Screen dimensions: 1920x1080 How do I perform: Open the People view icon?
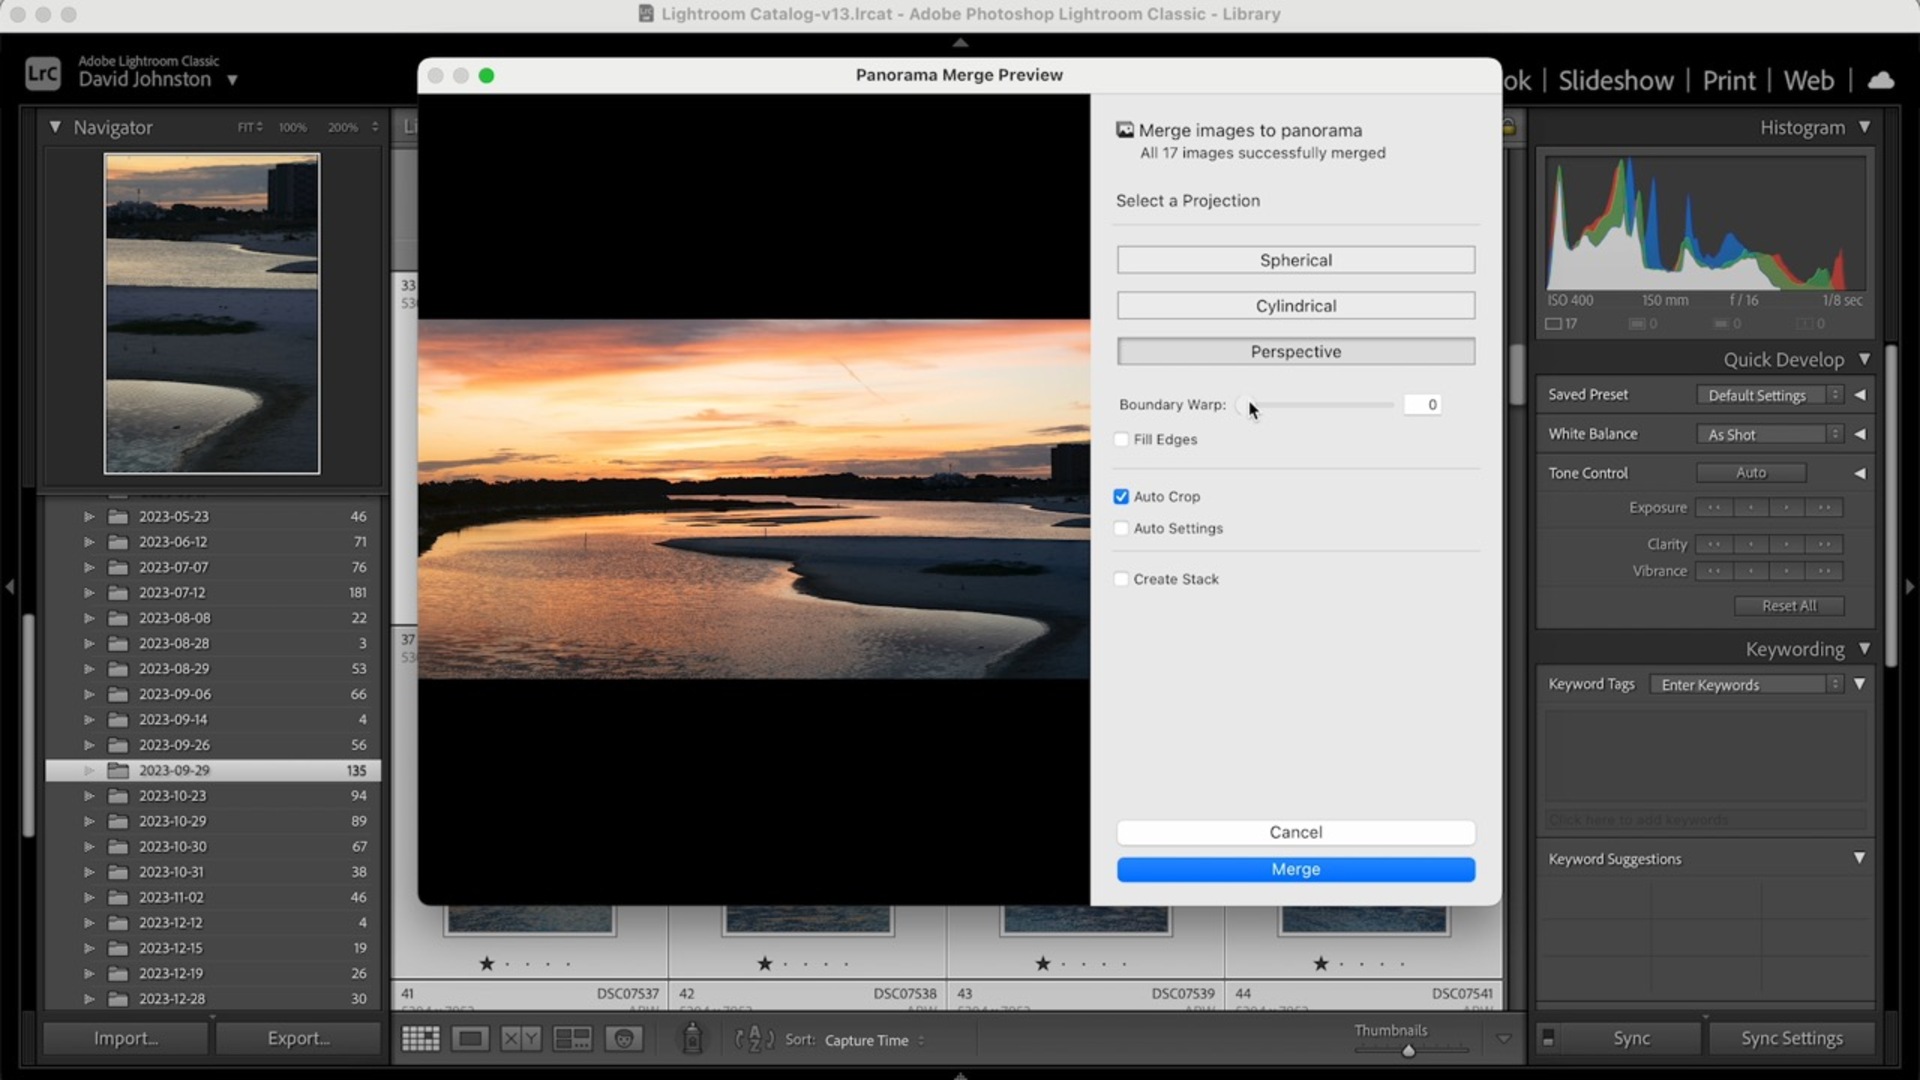tap(625, 1038)
